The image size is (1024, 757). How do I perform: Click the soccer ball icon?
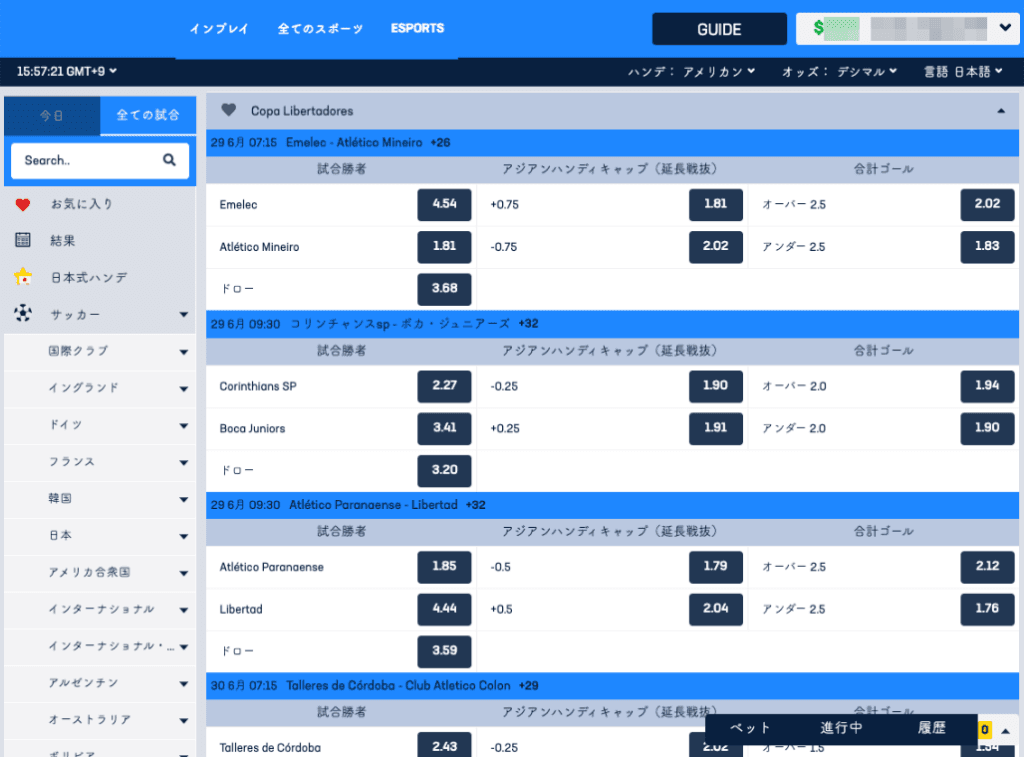[x=23, y=314]
